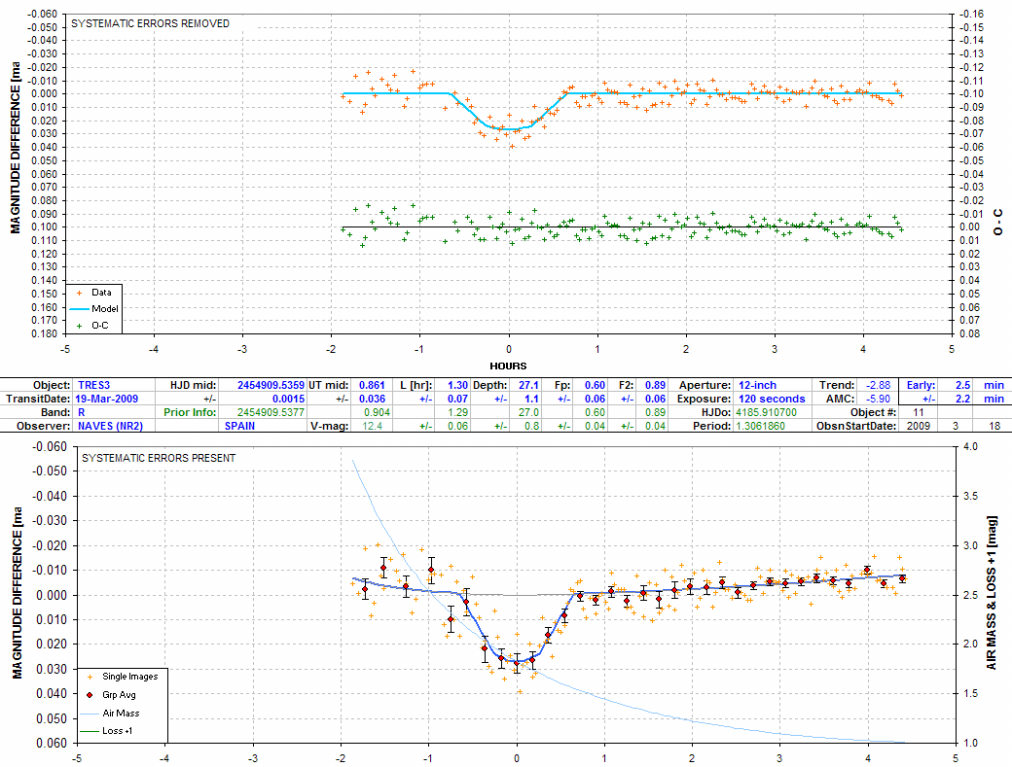Select observer name NAVES (NR2)
Screen dimensions: 1012x767
[x=110, y=426]
